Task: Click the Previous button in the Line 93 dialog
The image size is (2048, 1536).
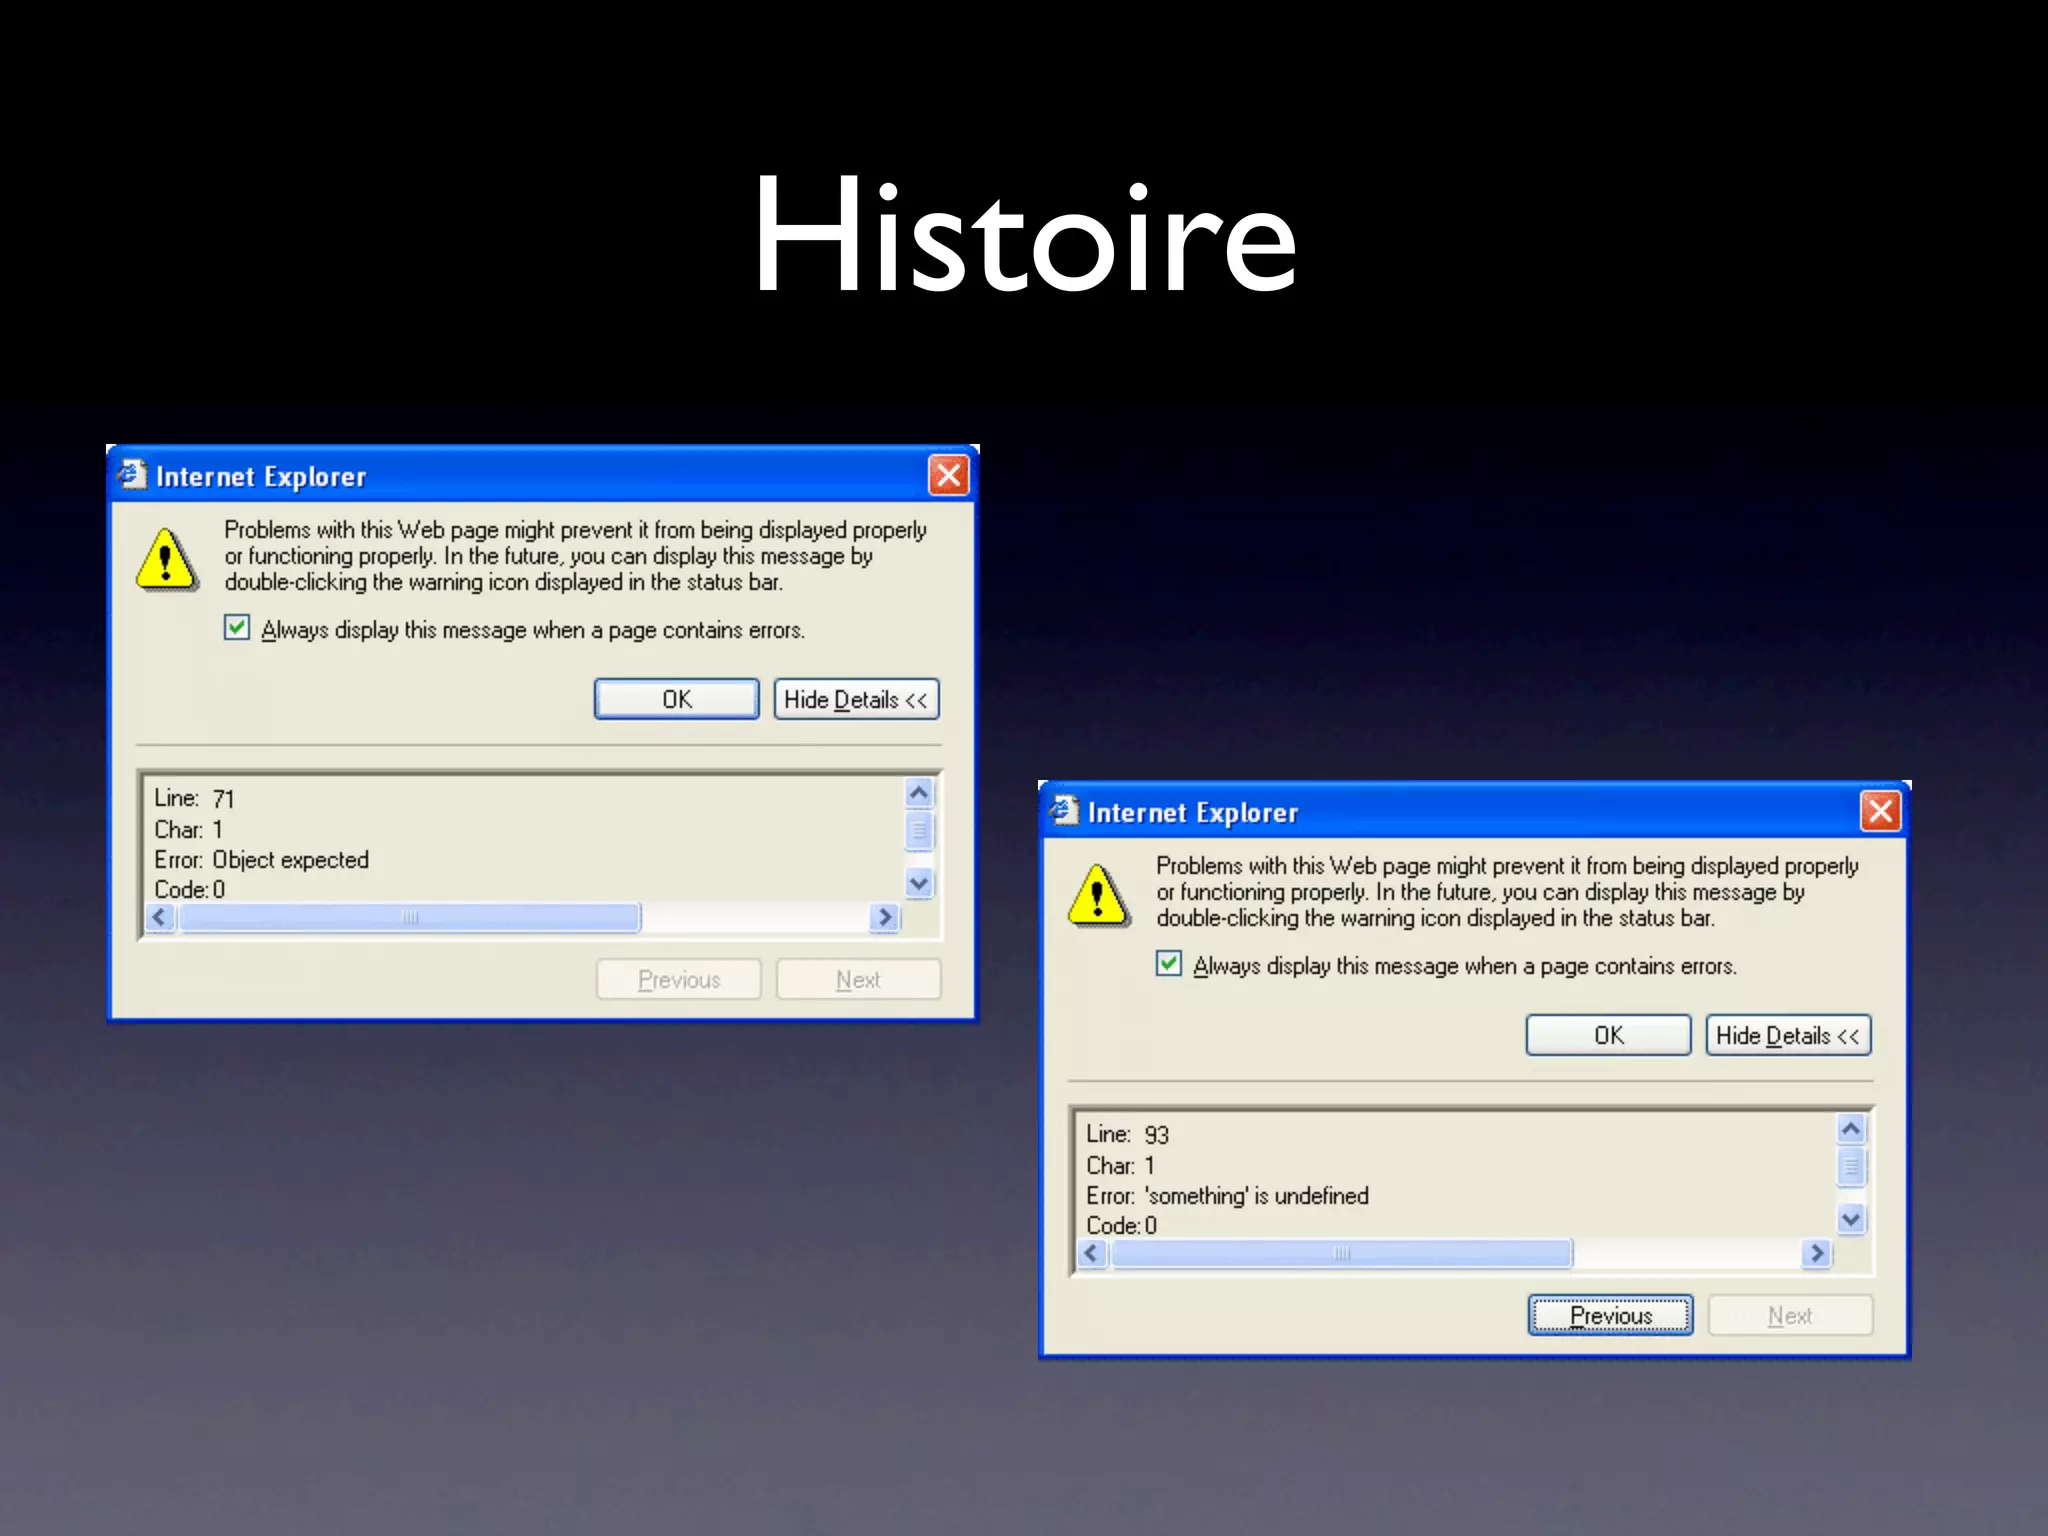Action: [x=1611, y=1315]
